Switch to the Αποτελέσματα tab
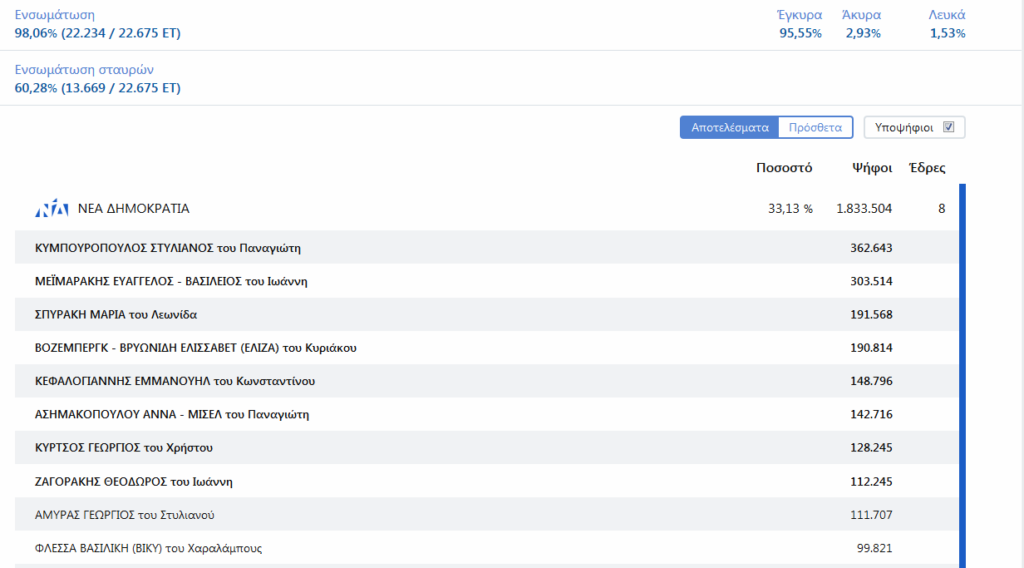 click(x=729, y=127)
